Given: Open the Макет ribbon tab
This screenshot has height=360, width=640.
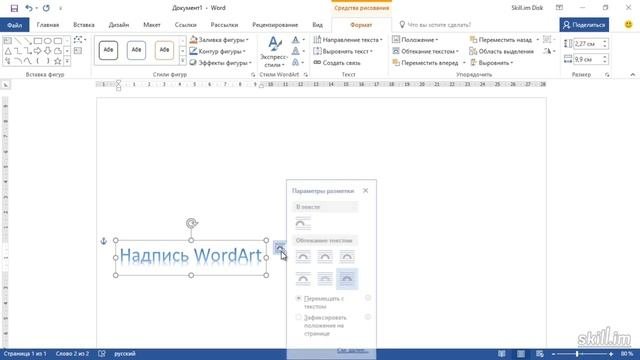Looking at the screenshot, I should [x=152, y=25].
